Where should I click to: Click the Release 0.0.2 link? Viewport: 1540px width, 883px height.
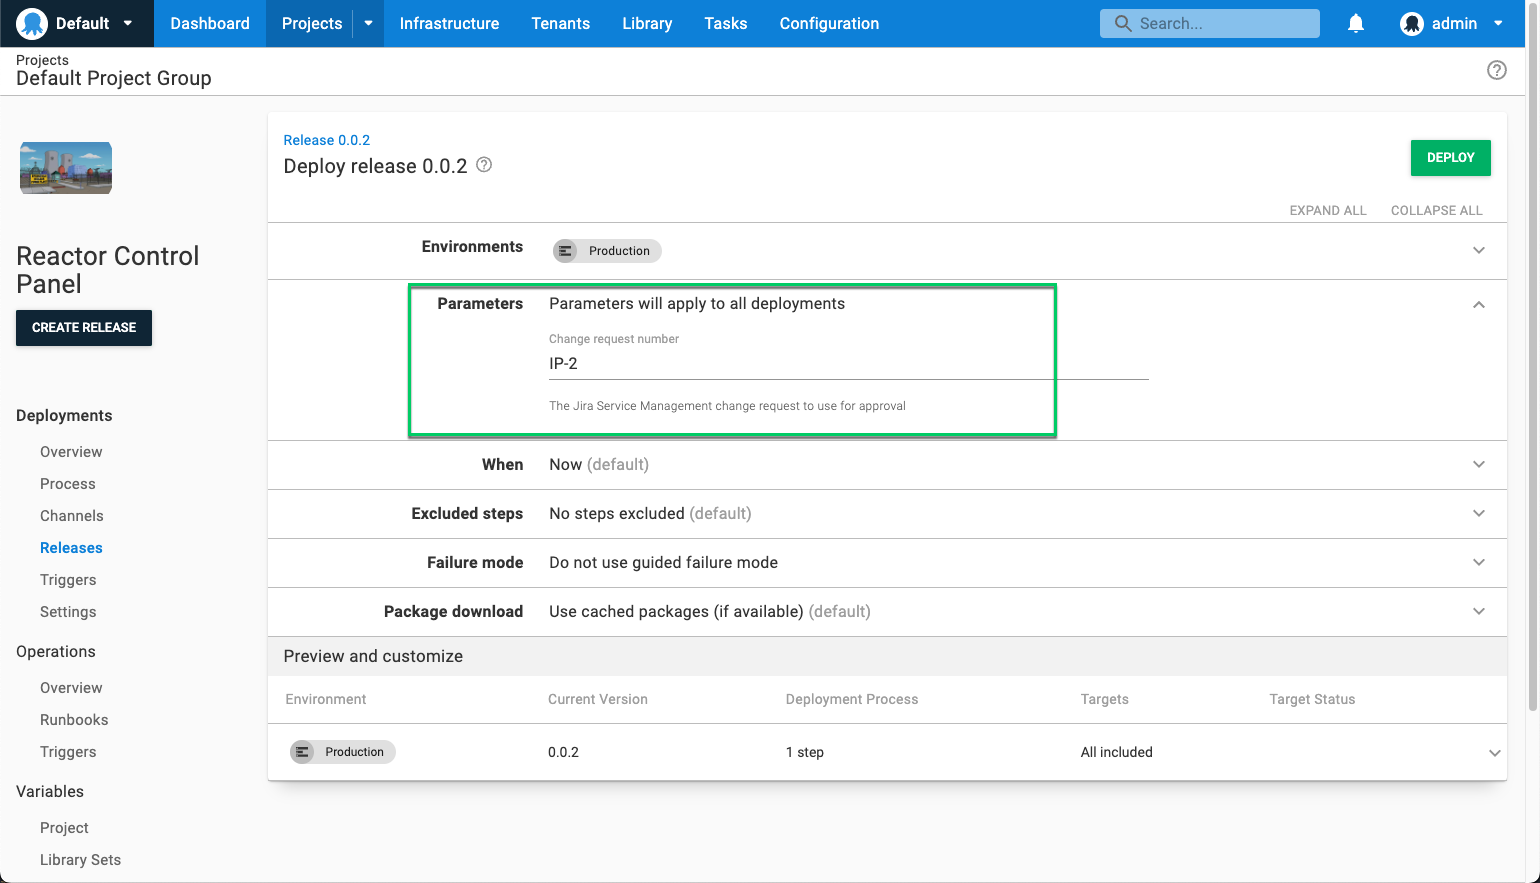pos(326,140)
